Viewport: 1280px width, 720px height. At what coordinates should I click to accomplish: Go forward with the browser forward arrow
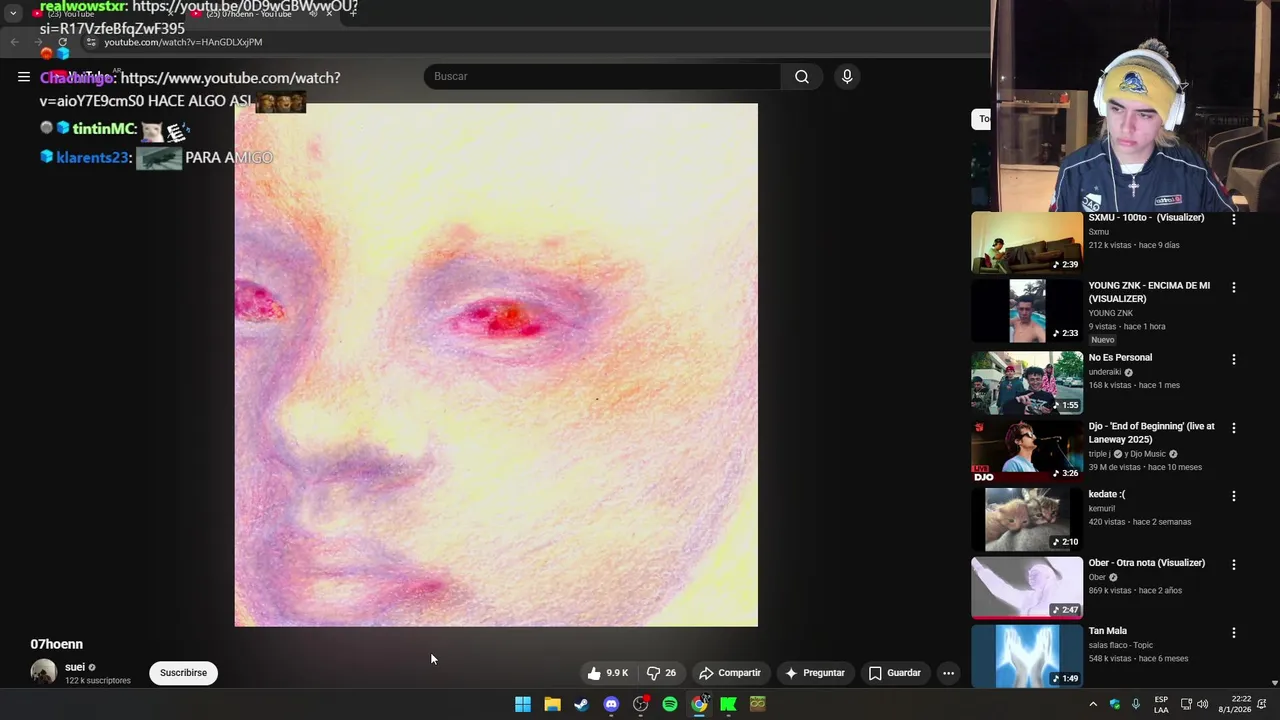tap(40, 42)
